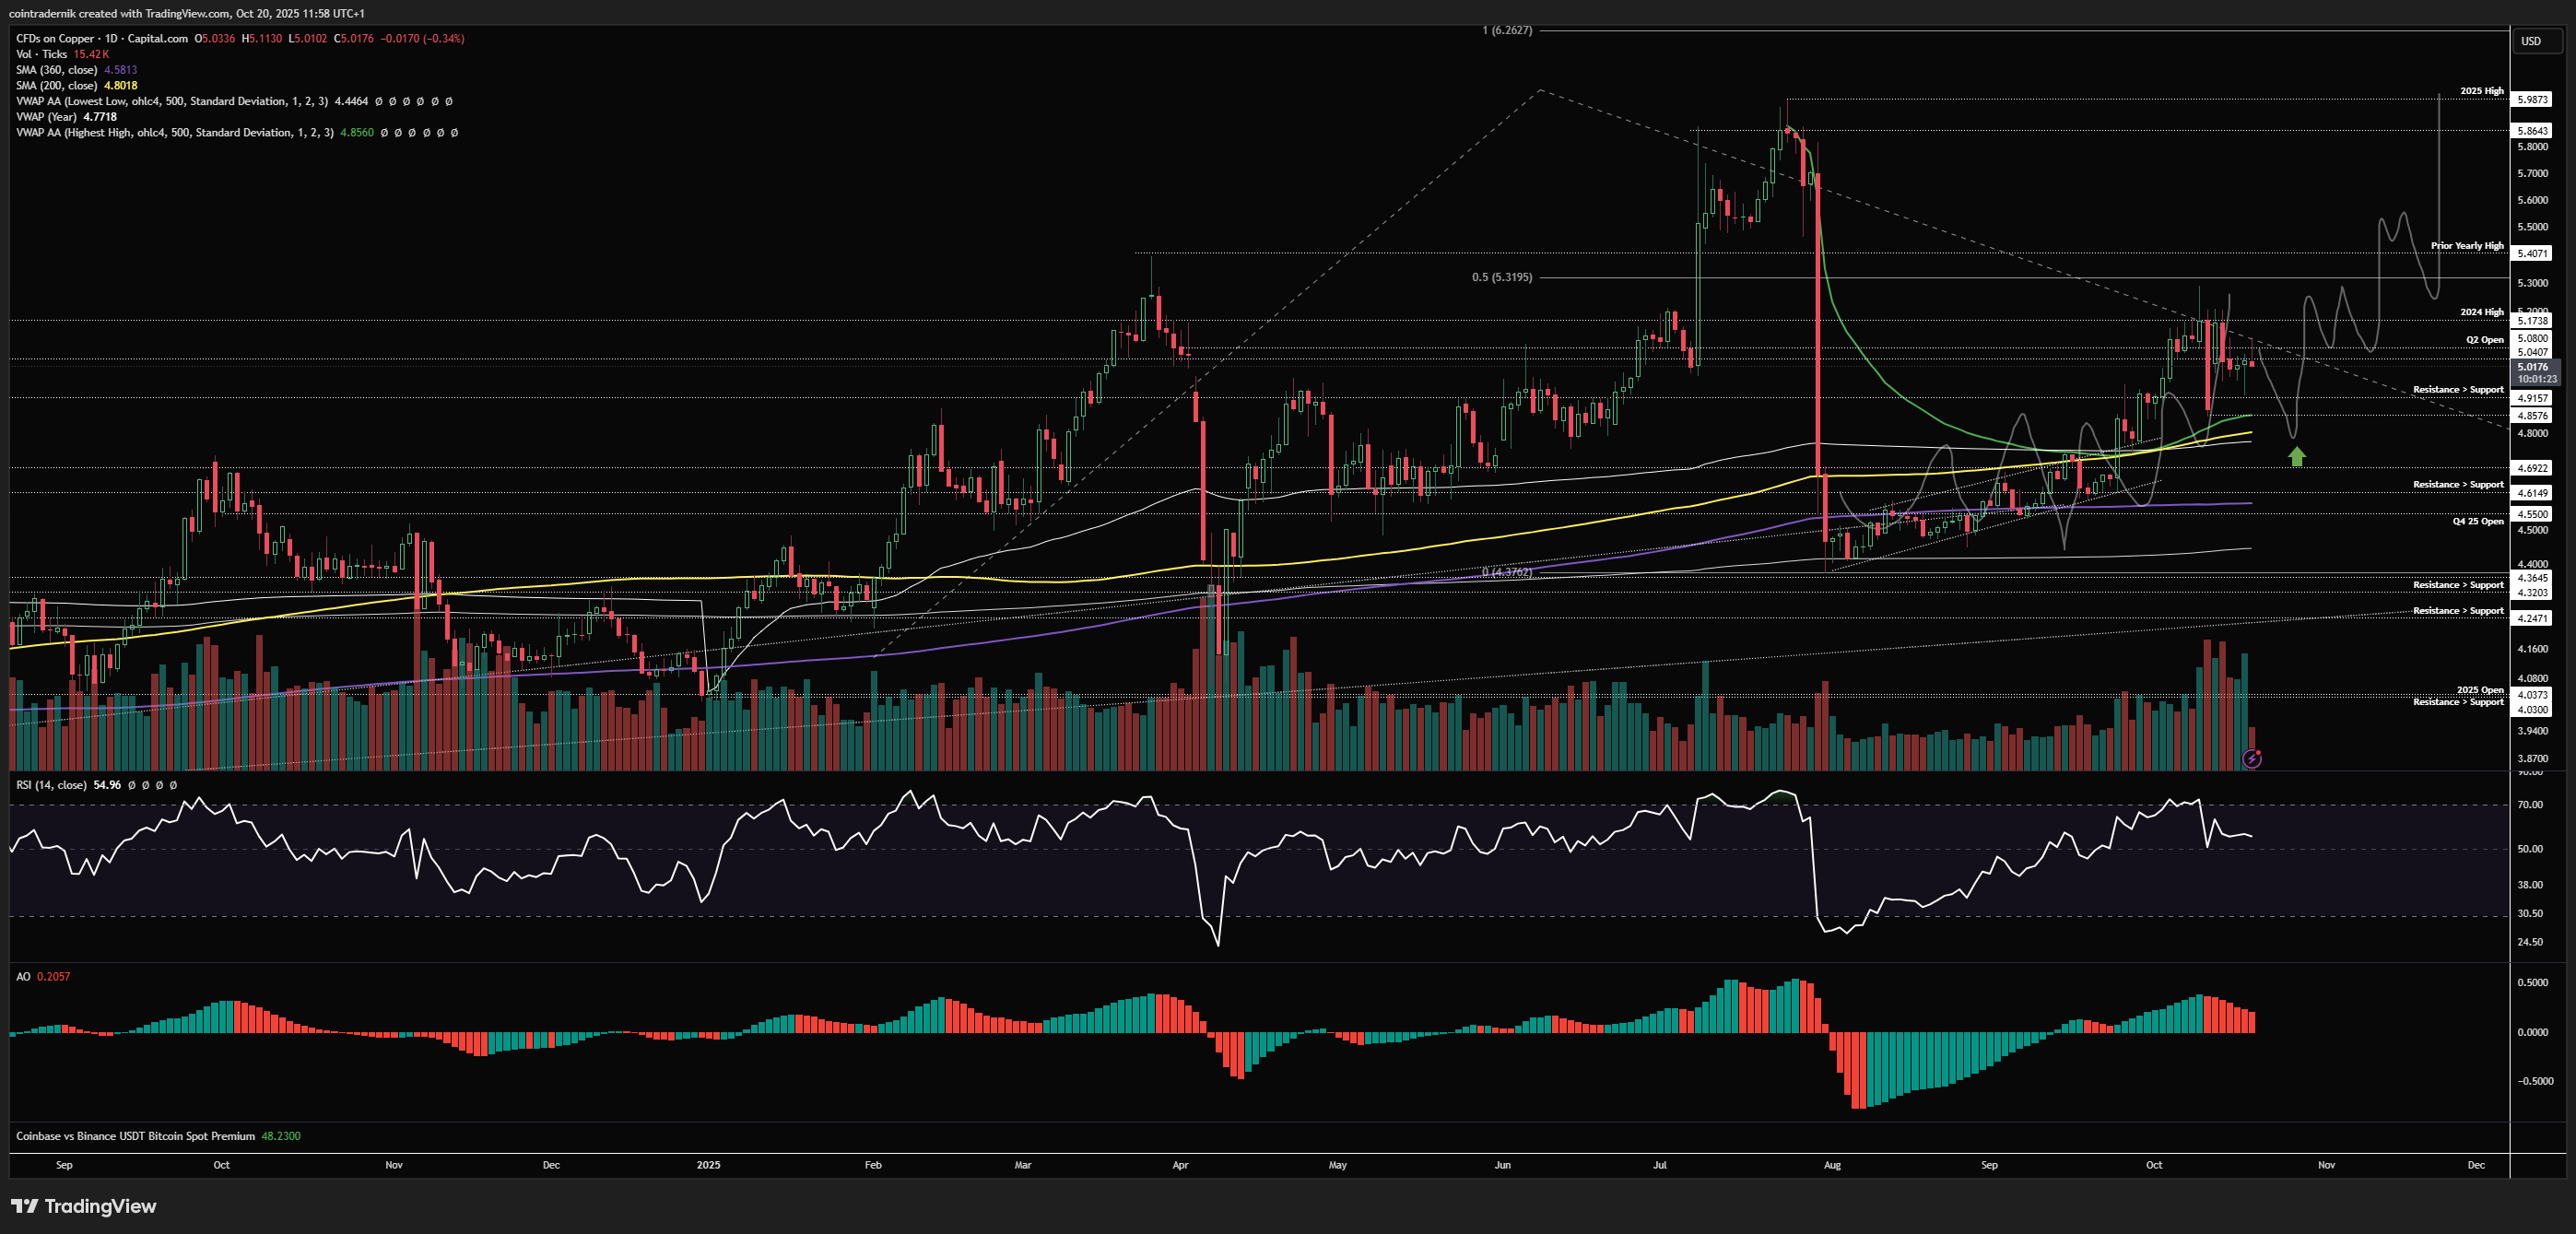Click the green up arrow marker
The height and width of the screenshot is (1234, 2576).
[2297, 457]
